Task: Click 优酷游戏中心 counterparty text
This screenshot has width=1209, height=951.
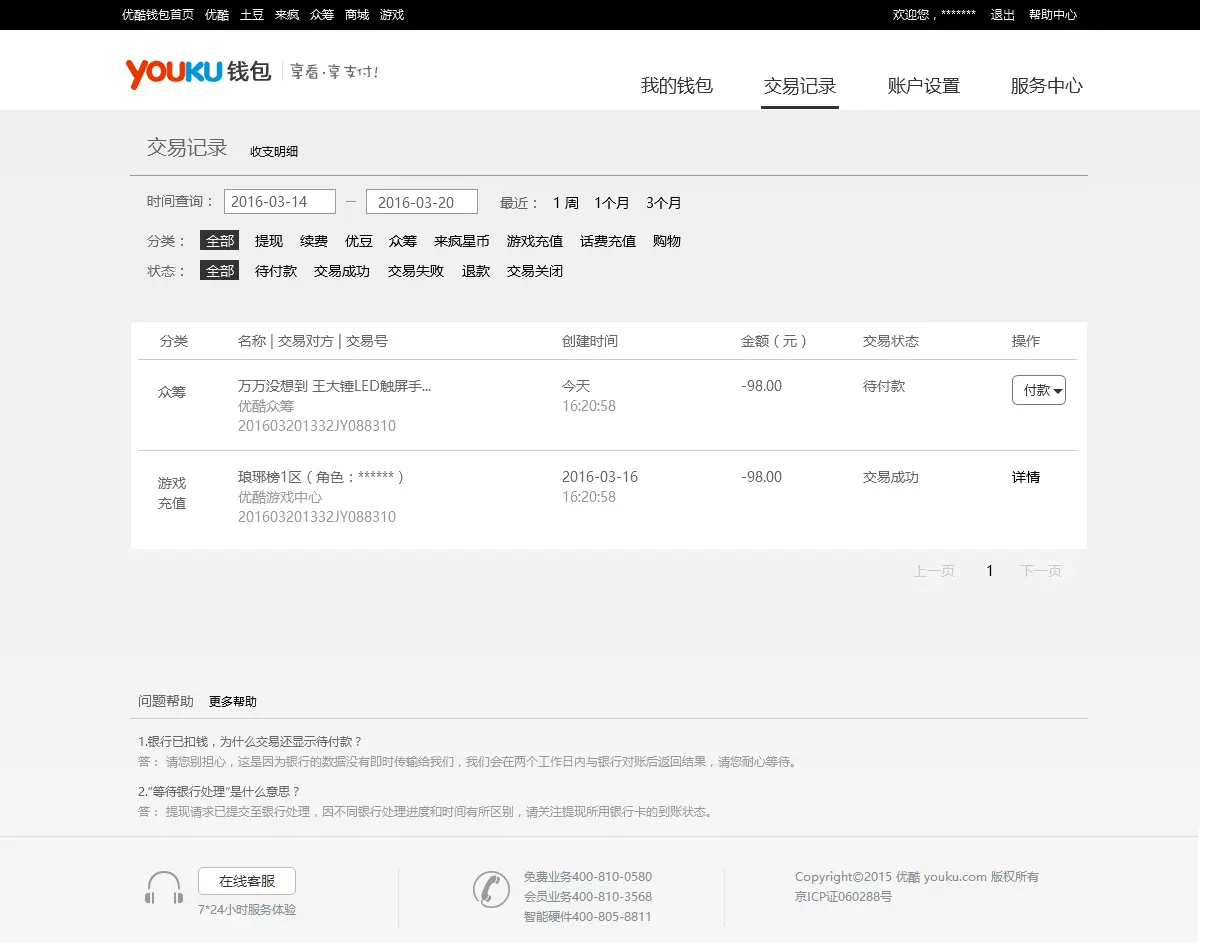Action: pos(280,497)
